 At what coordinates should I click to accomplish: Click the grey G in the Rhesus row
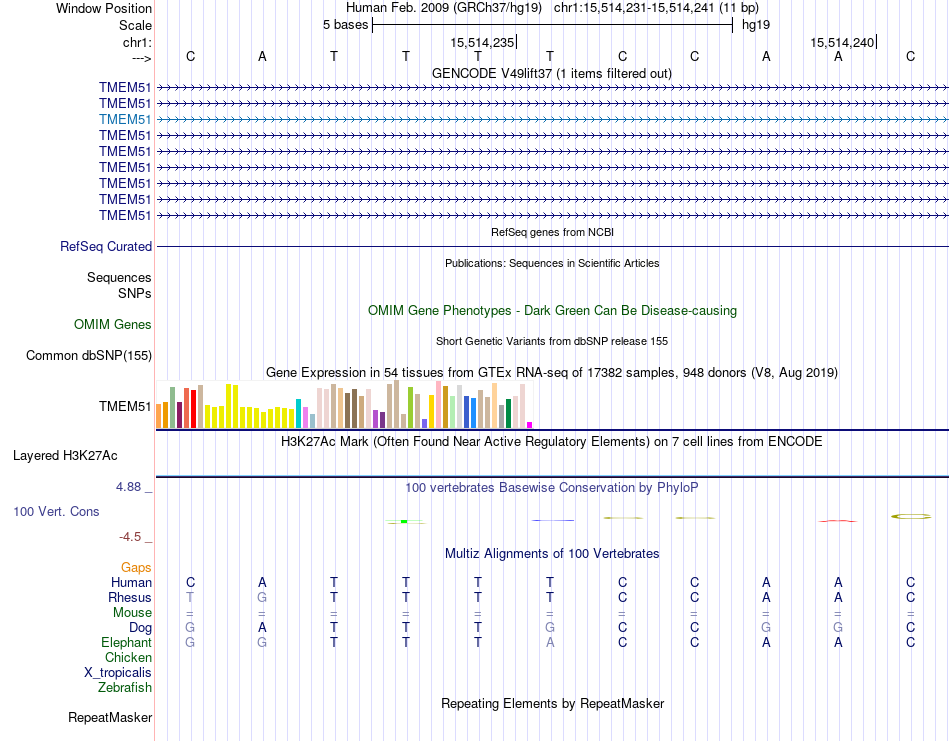(262, 597)
